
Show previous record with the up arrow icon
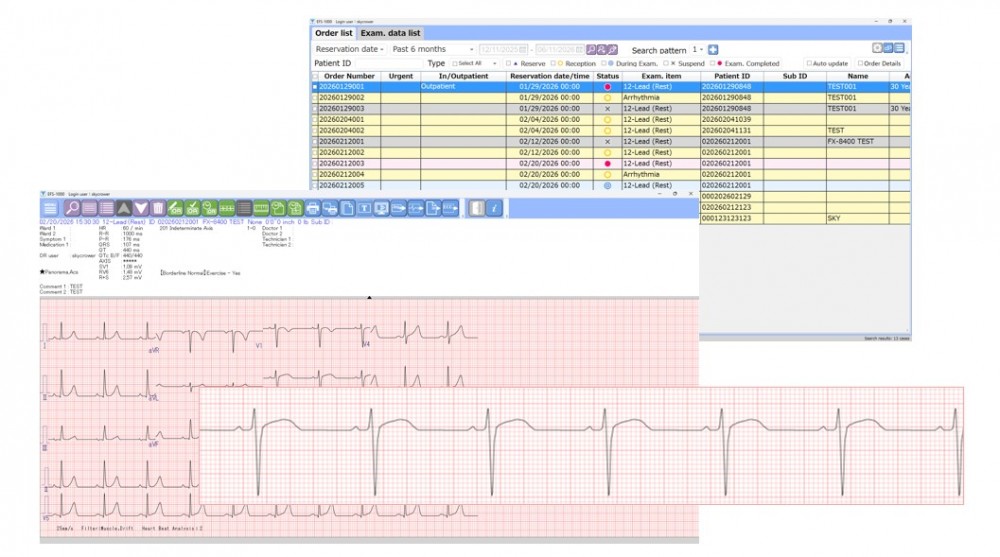124,208
